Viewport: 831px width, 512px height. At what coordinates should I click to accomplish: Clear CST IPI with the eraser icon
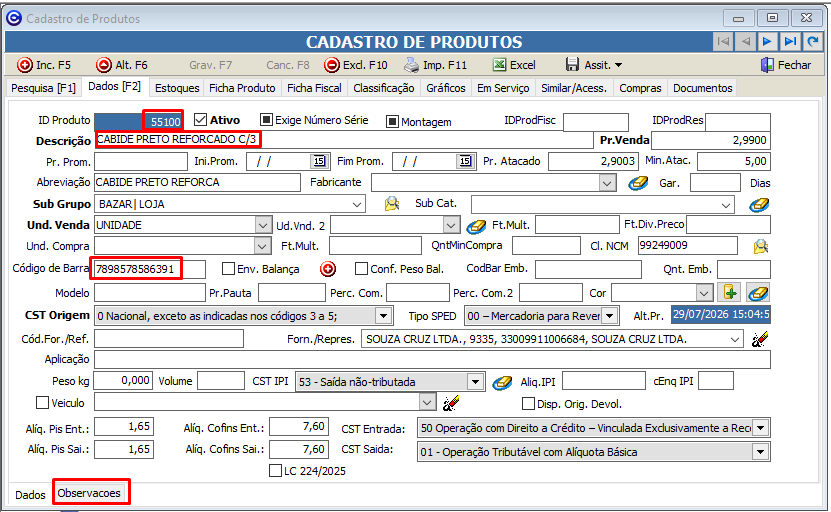(502, 382)
